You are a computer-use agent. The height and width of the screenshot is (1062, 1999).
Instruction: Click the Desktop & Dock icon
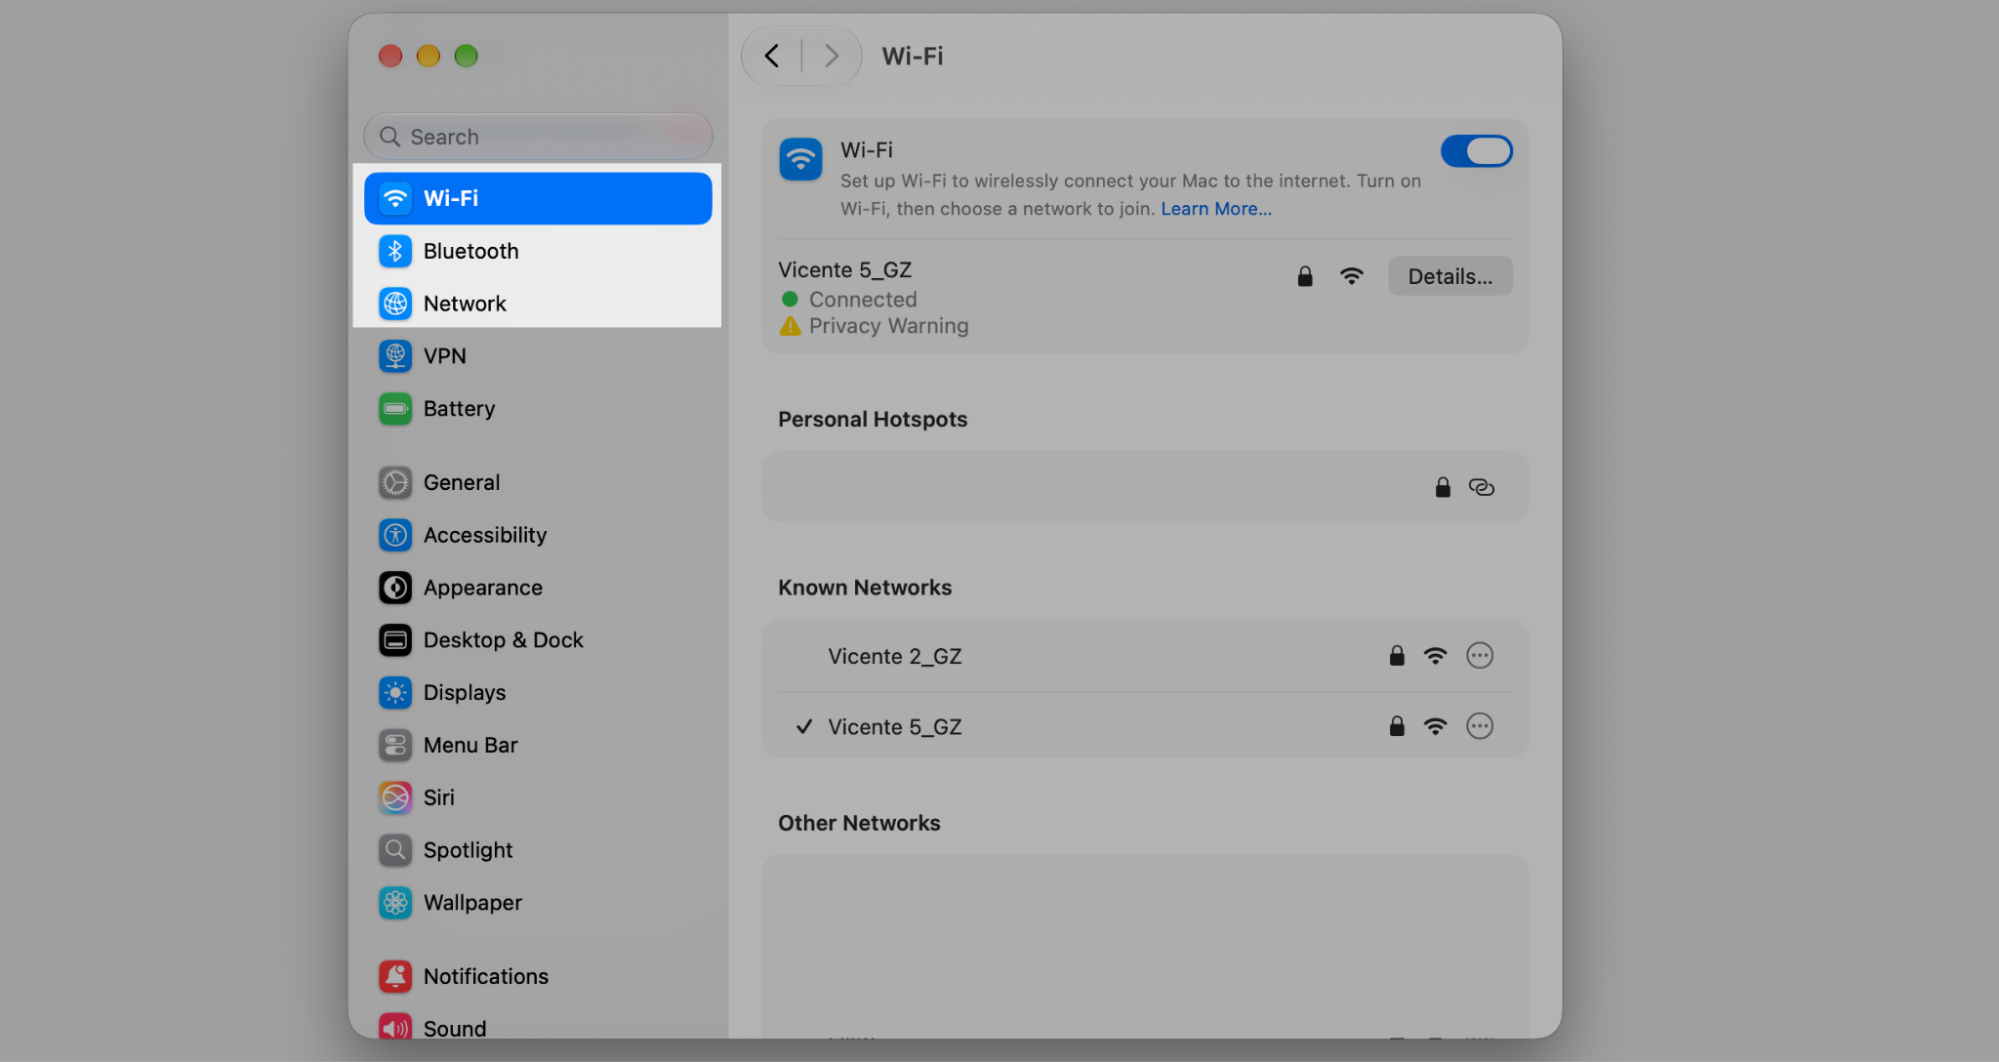(395, 640)
